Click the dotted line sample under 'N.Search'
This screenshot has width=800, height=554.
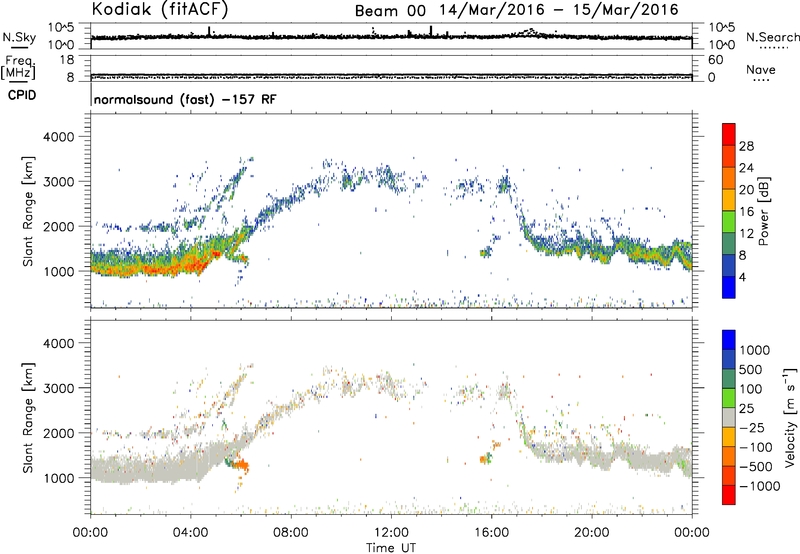click(x=772, y=48)
